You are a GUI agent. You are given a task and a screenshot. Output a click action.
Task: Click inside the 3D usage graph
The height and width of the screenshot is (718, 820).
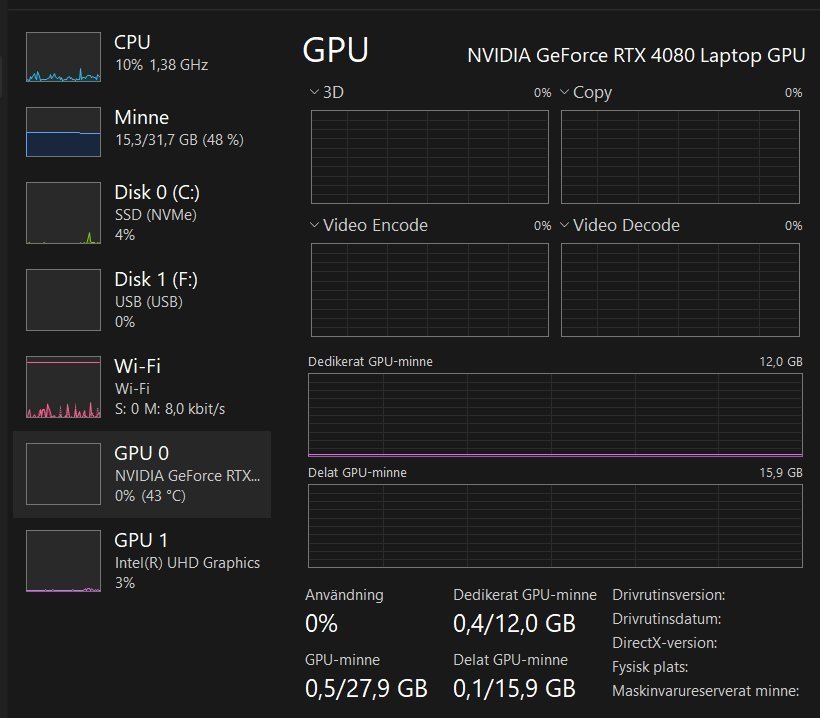(x=430, y=156)
